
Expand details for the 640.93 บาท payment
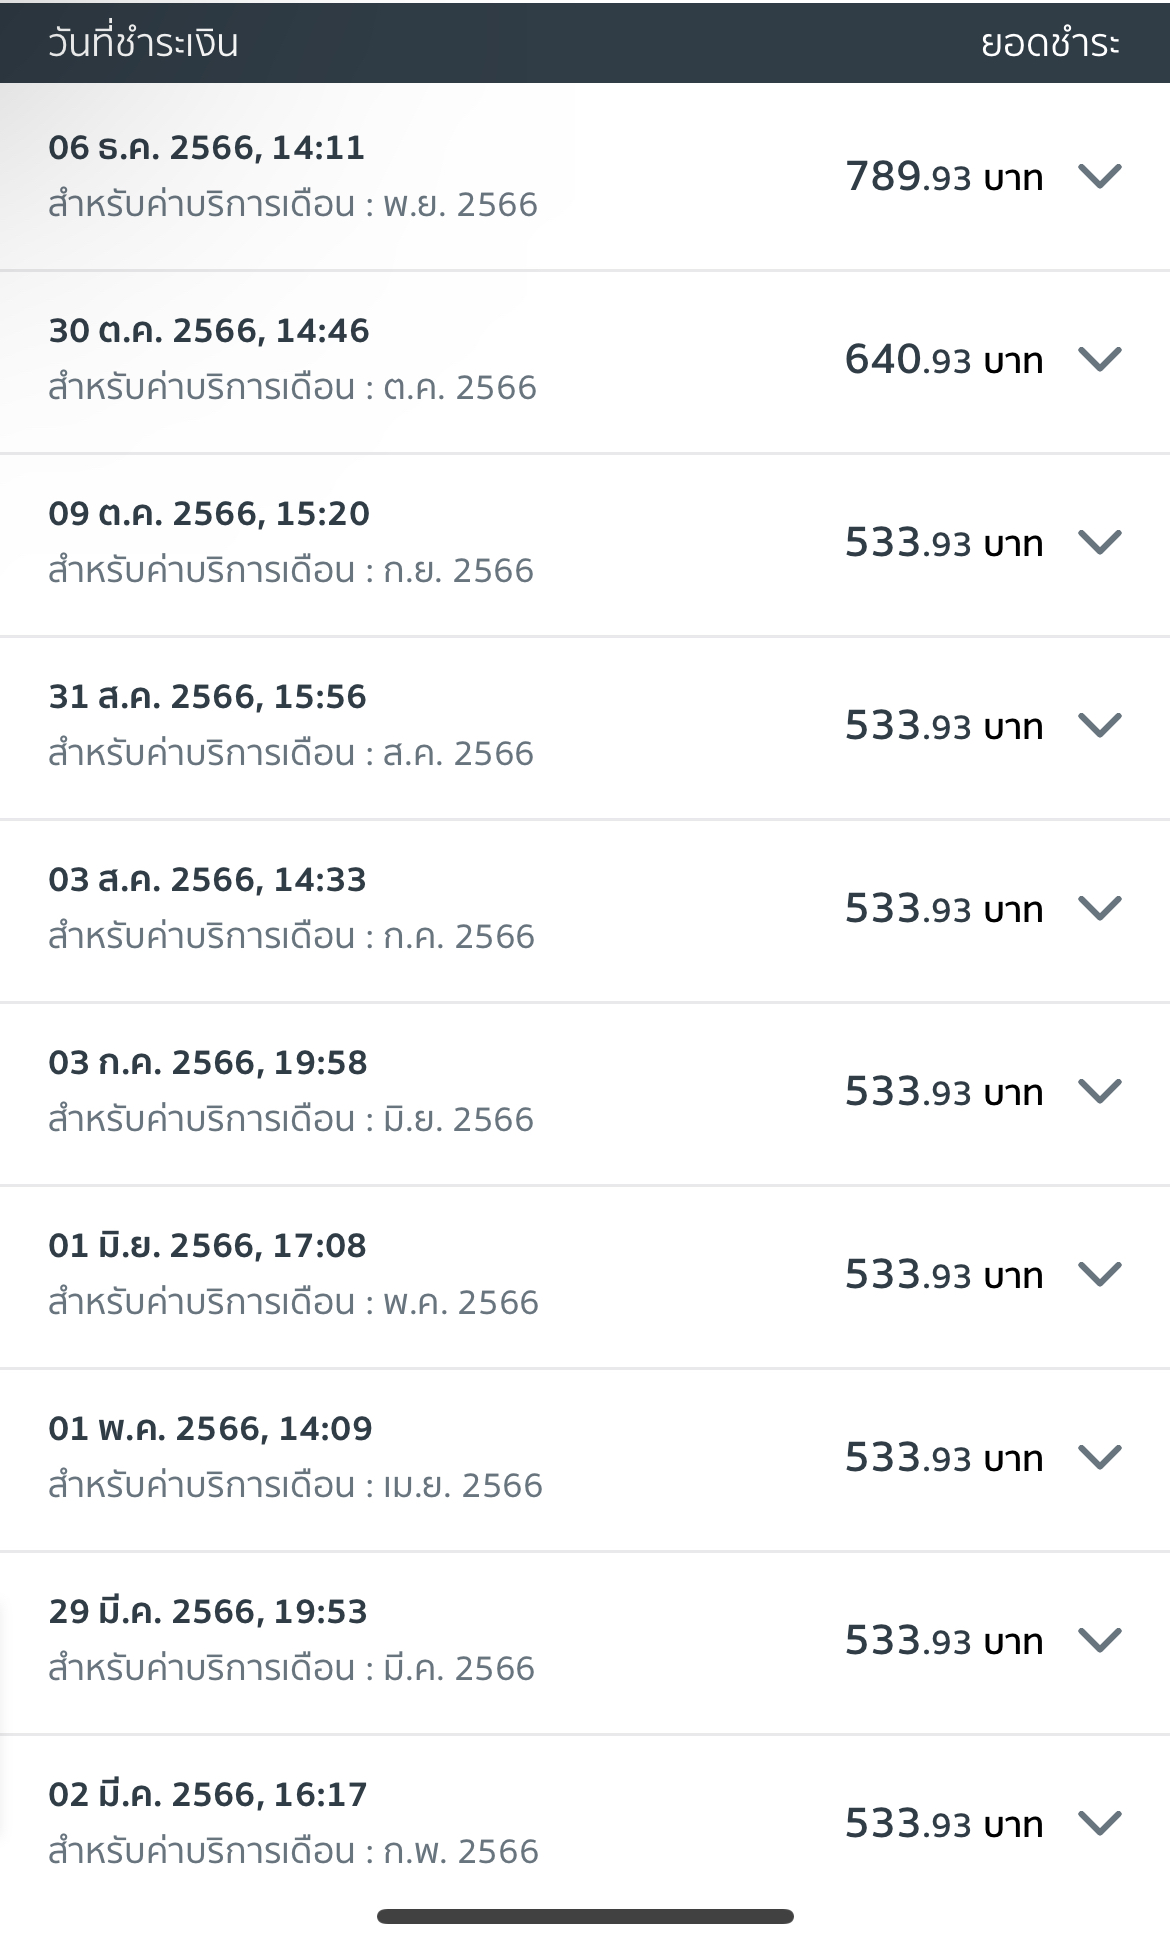[1099, 360]
